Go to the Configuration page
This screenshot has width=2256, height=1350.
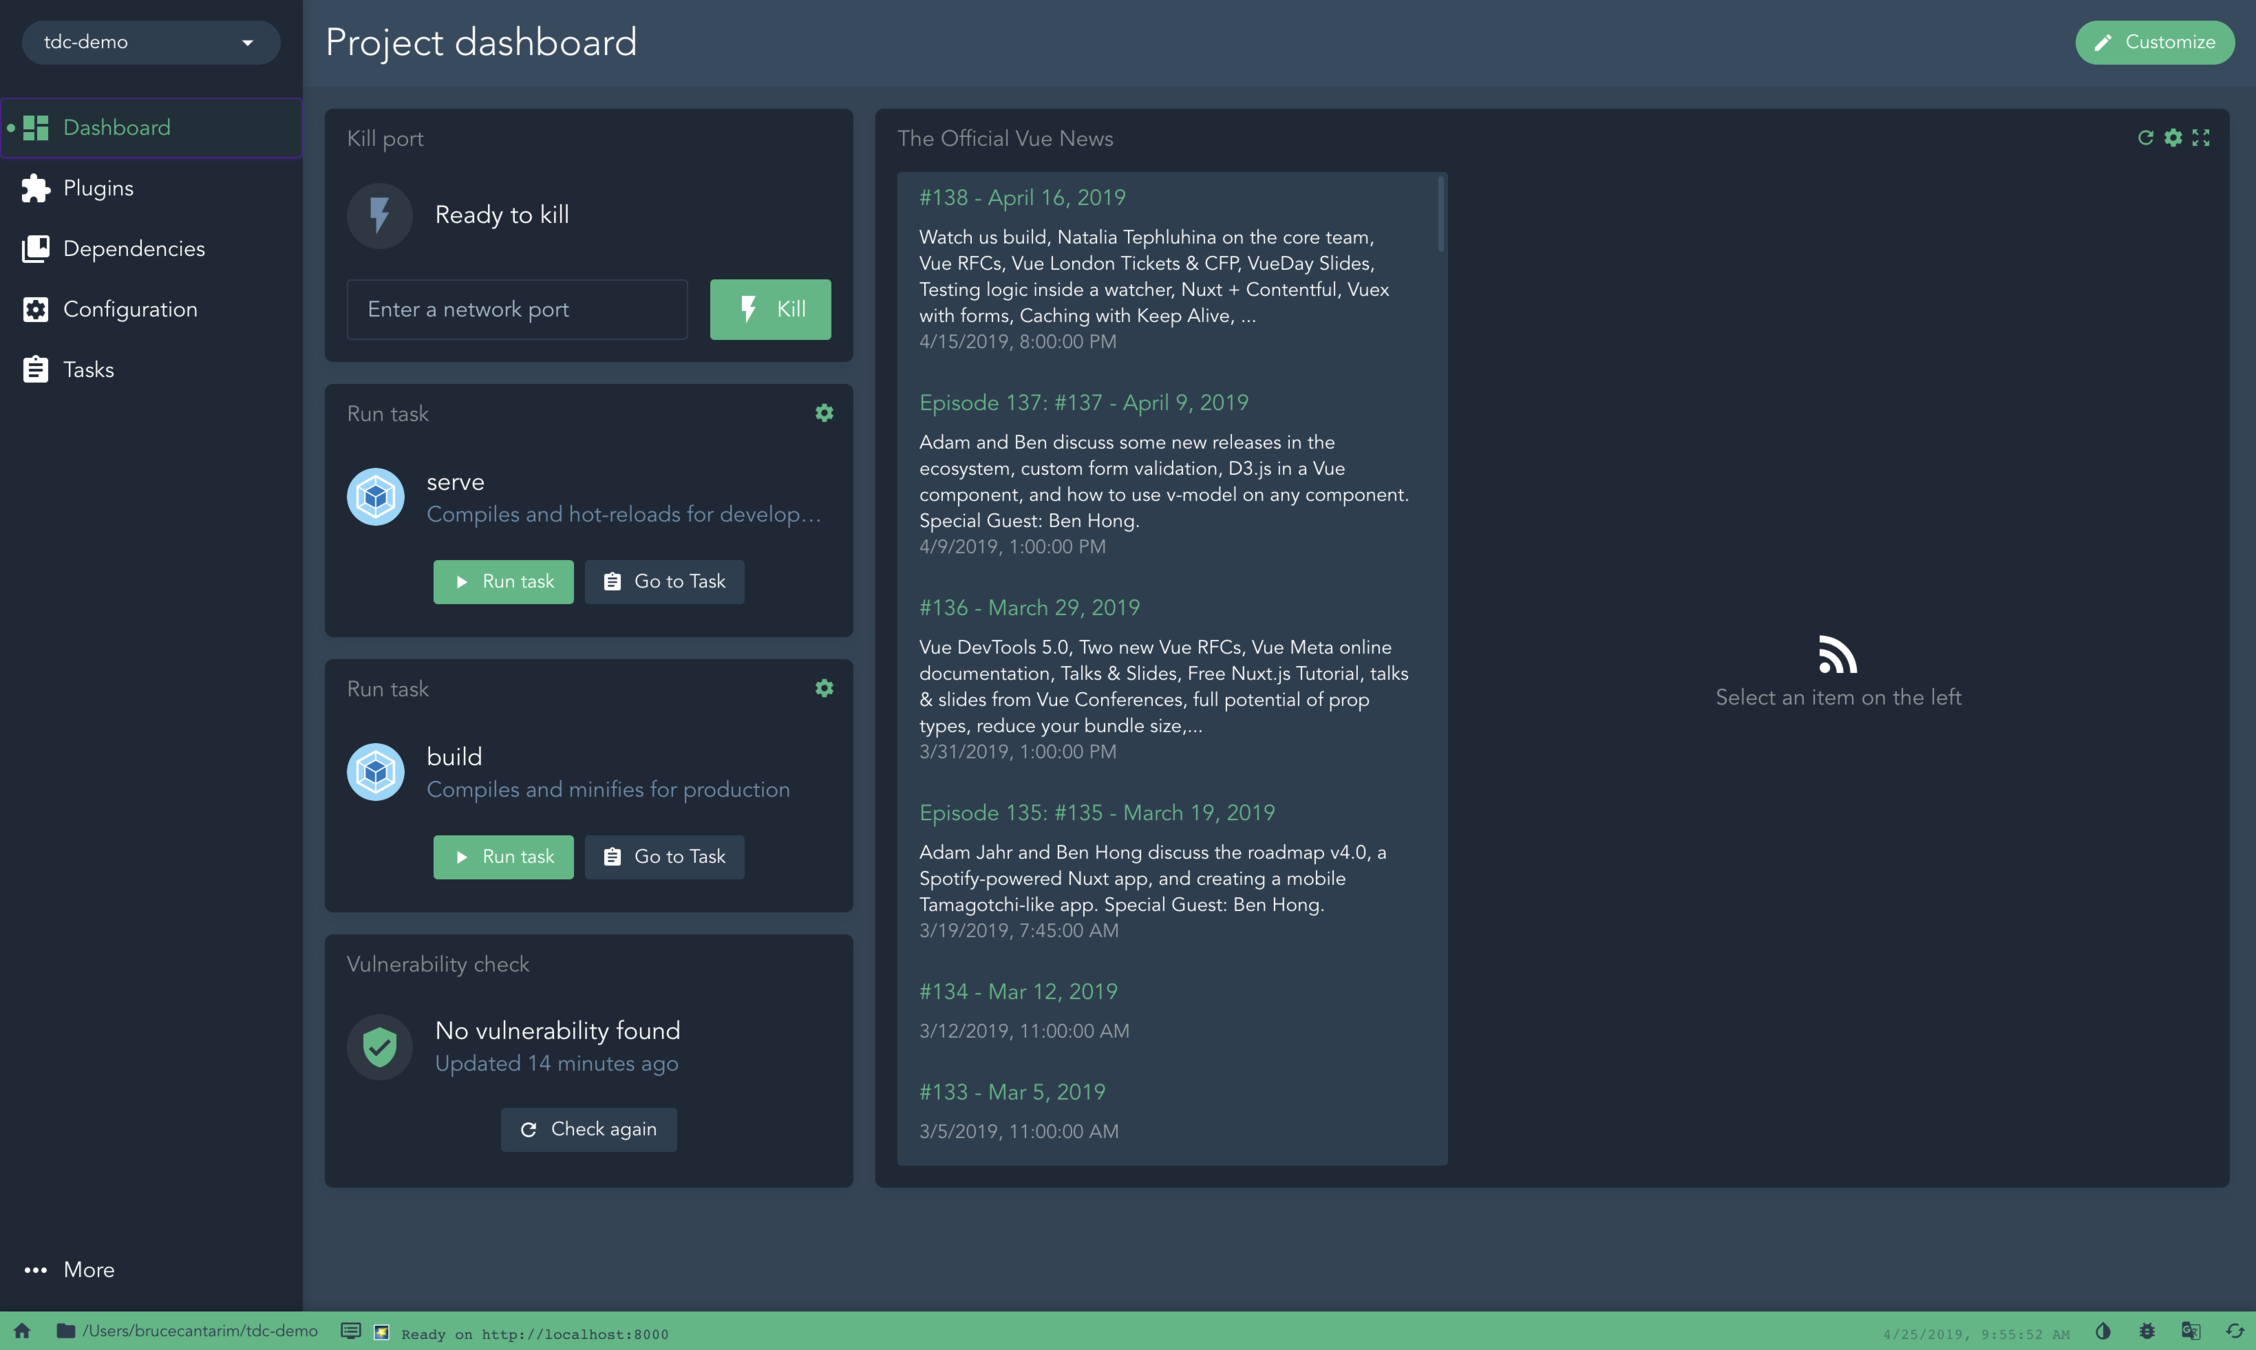pyautogui.click(x=129, y=309)
